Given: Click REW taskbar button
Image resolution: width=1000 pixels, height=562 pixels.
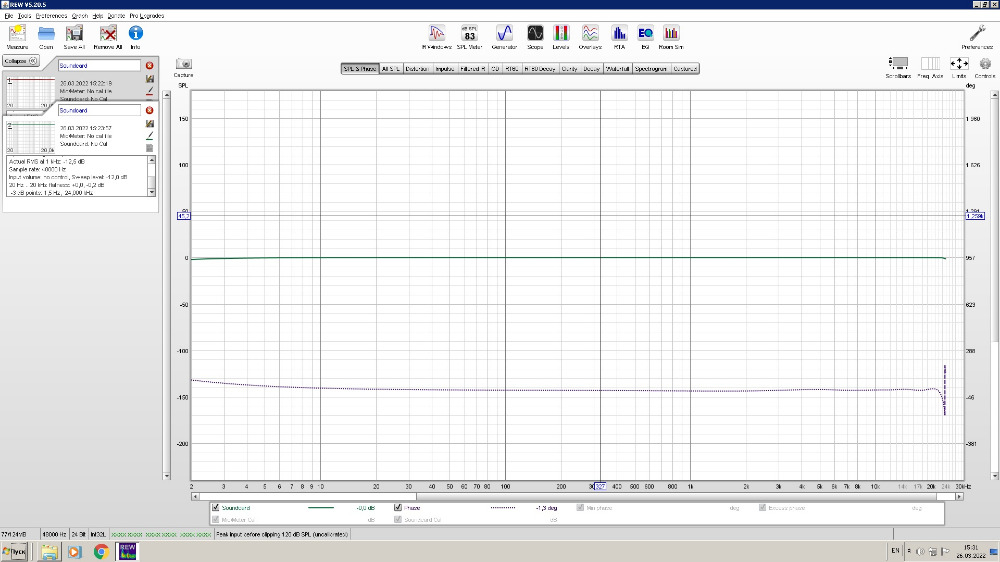Looking at the screenshot, I should (128, 551).
